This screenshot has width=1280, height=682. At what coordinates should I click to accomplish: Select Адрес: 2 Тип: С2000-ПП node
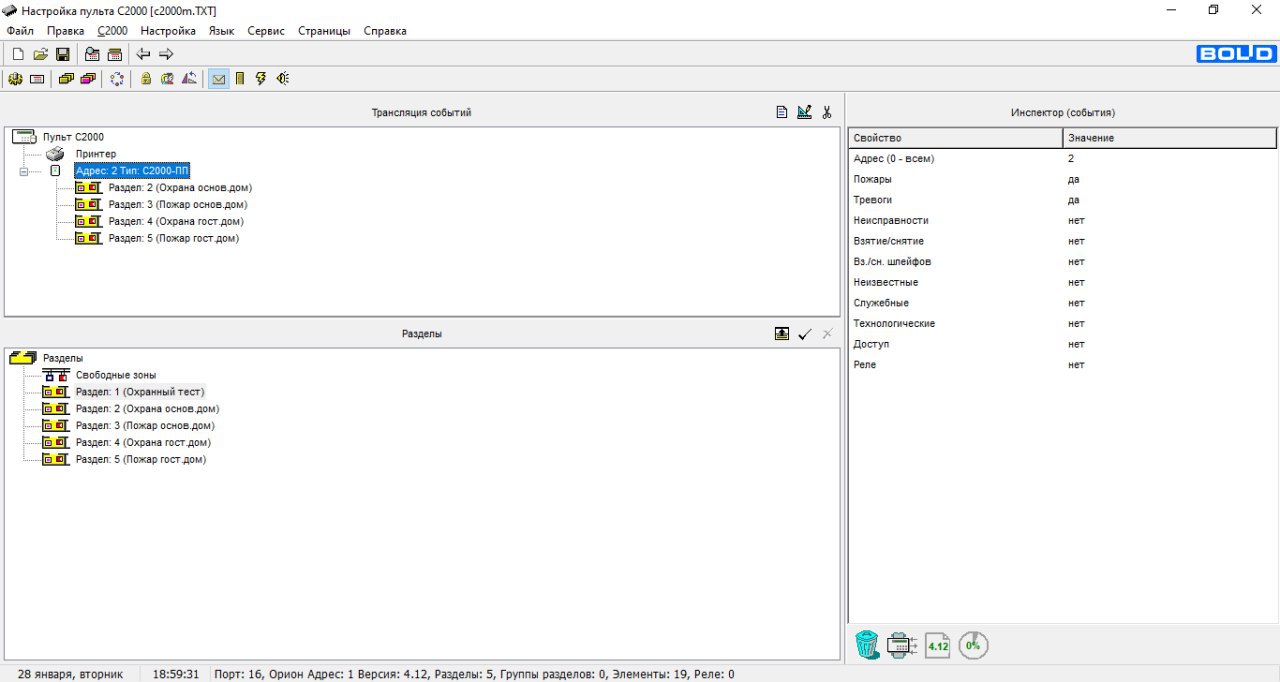[132, 171]
